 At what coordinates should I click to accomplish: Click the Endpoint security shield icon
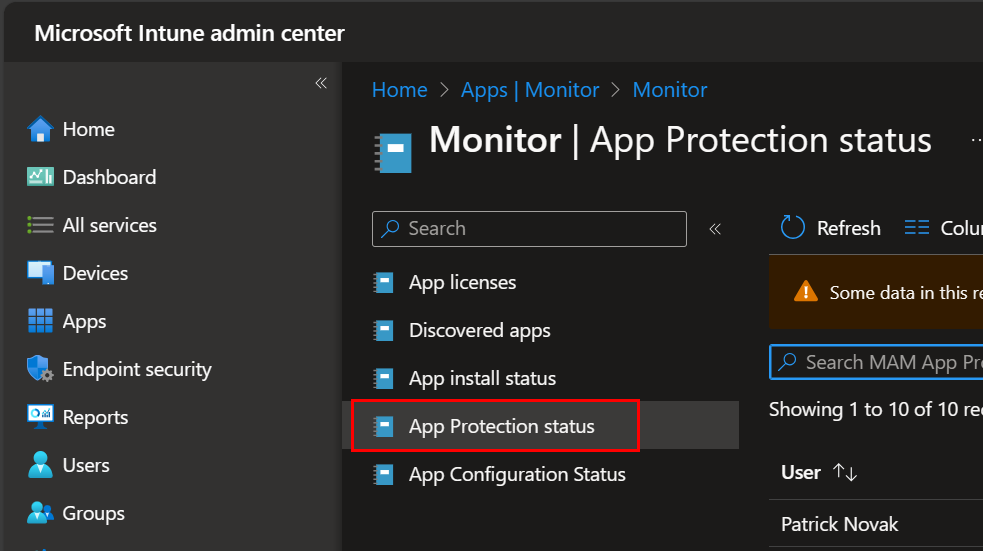40,369
